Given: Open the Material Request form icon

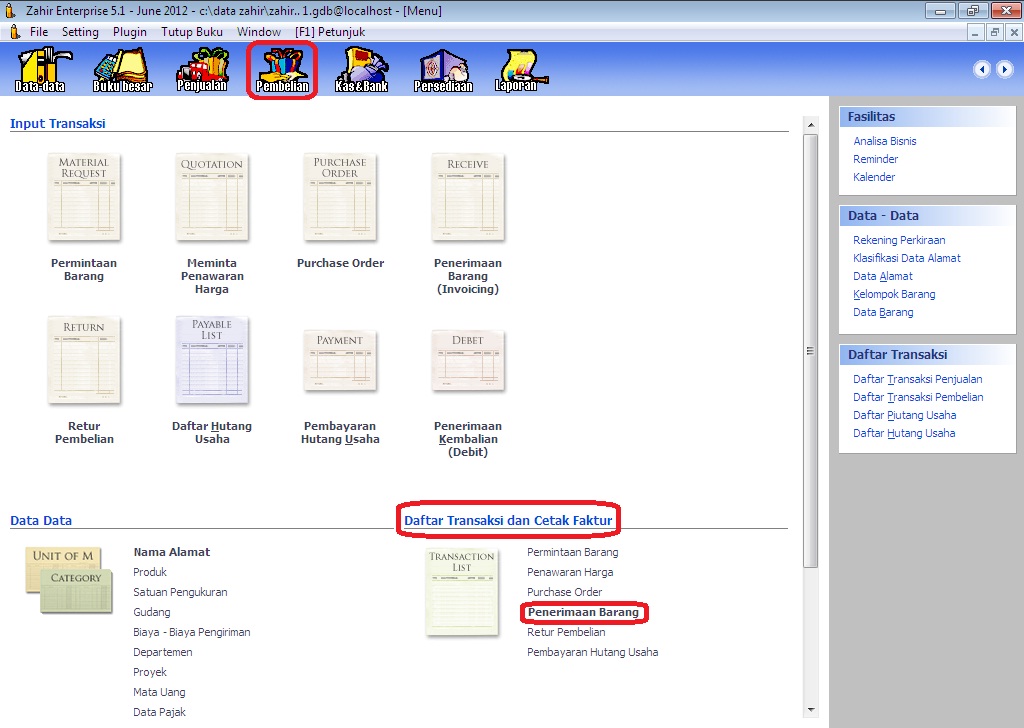Looking at the screenshot, I should pyautogui.click(x=84, y=197).
